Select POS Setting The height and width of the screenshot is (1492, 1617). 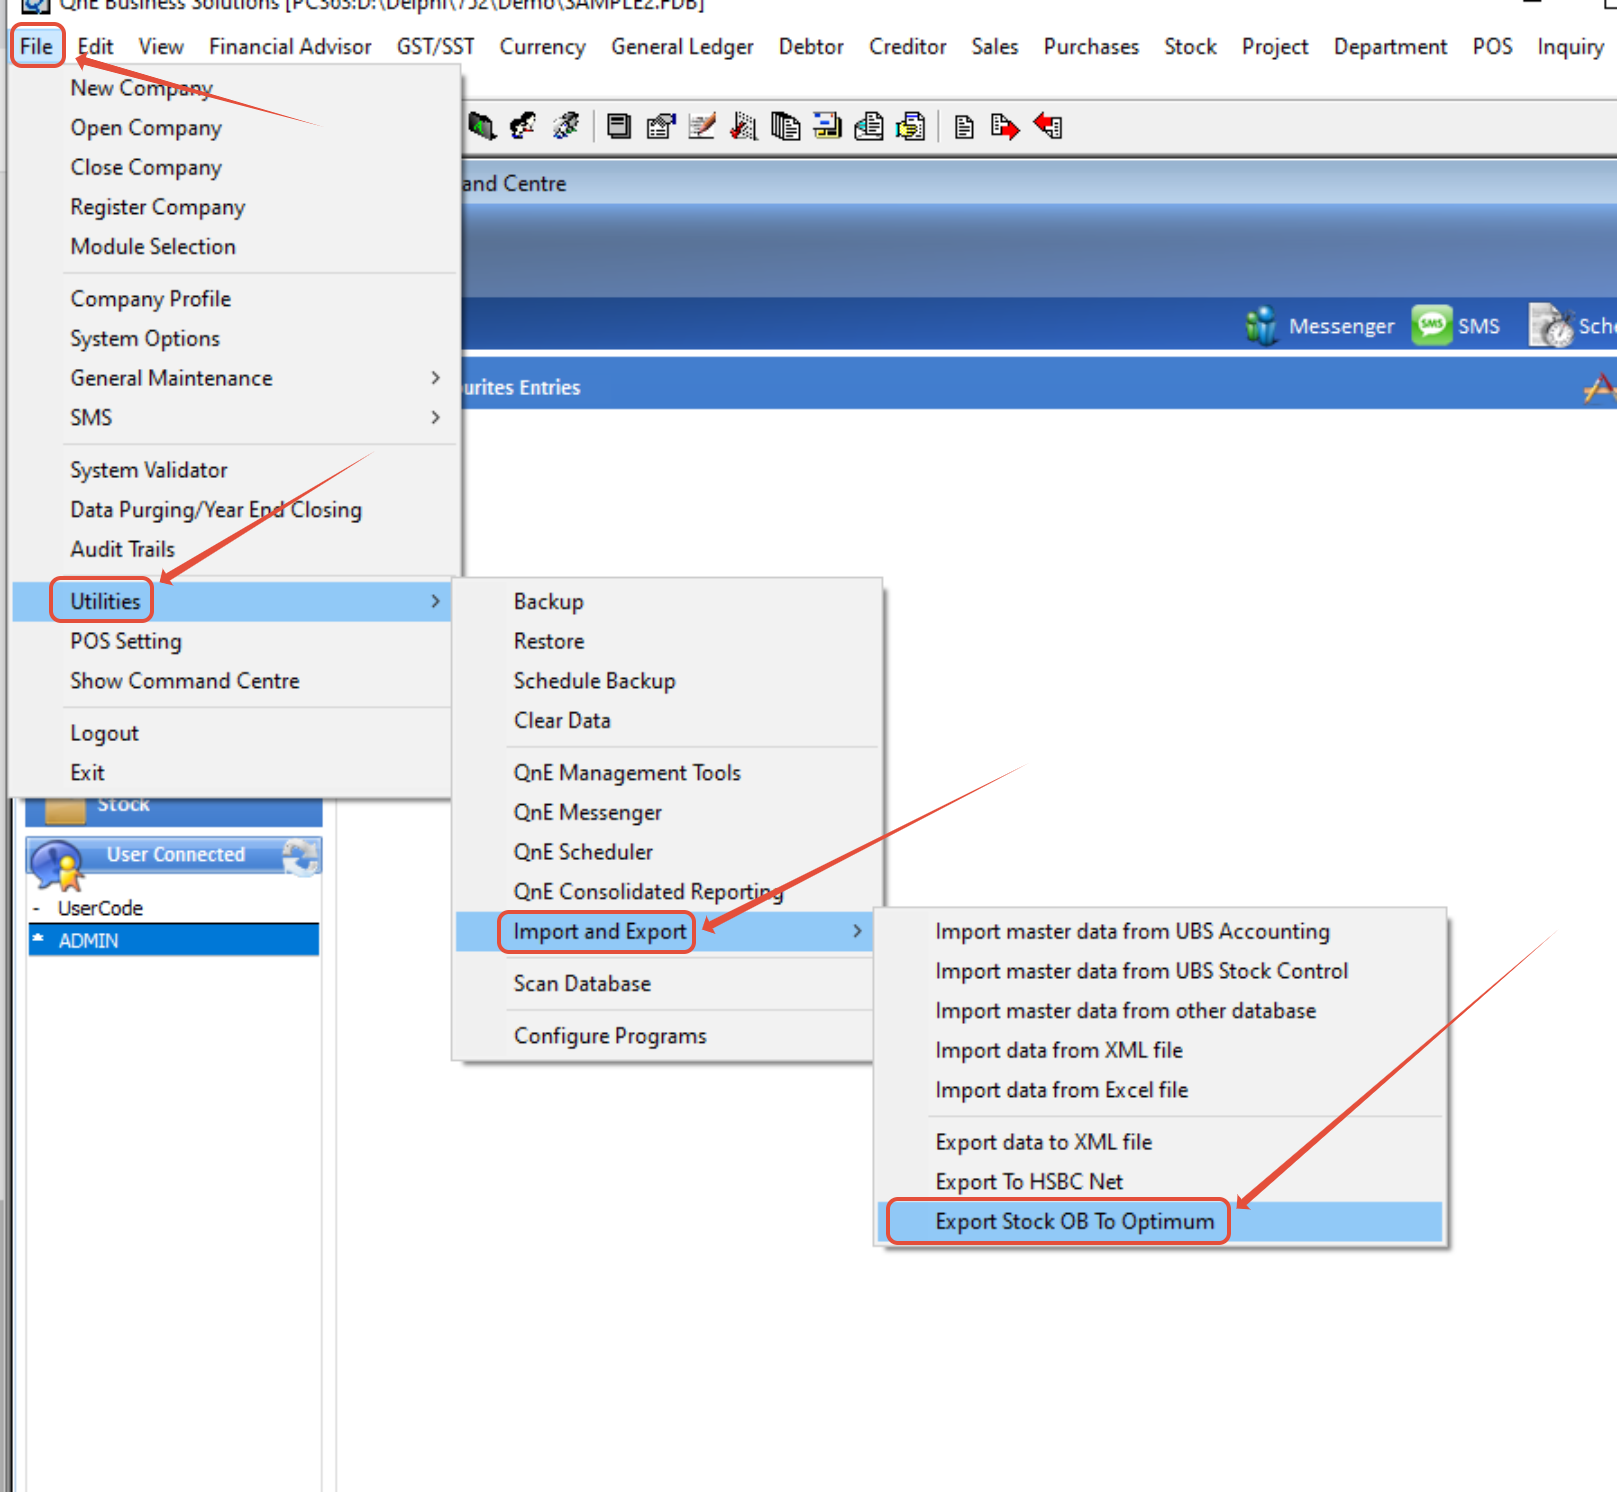tap(126, 641)
